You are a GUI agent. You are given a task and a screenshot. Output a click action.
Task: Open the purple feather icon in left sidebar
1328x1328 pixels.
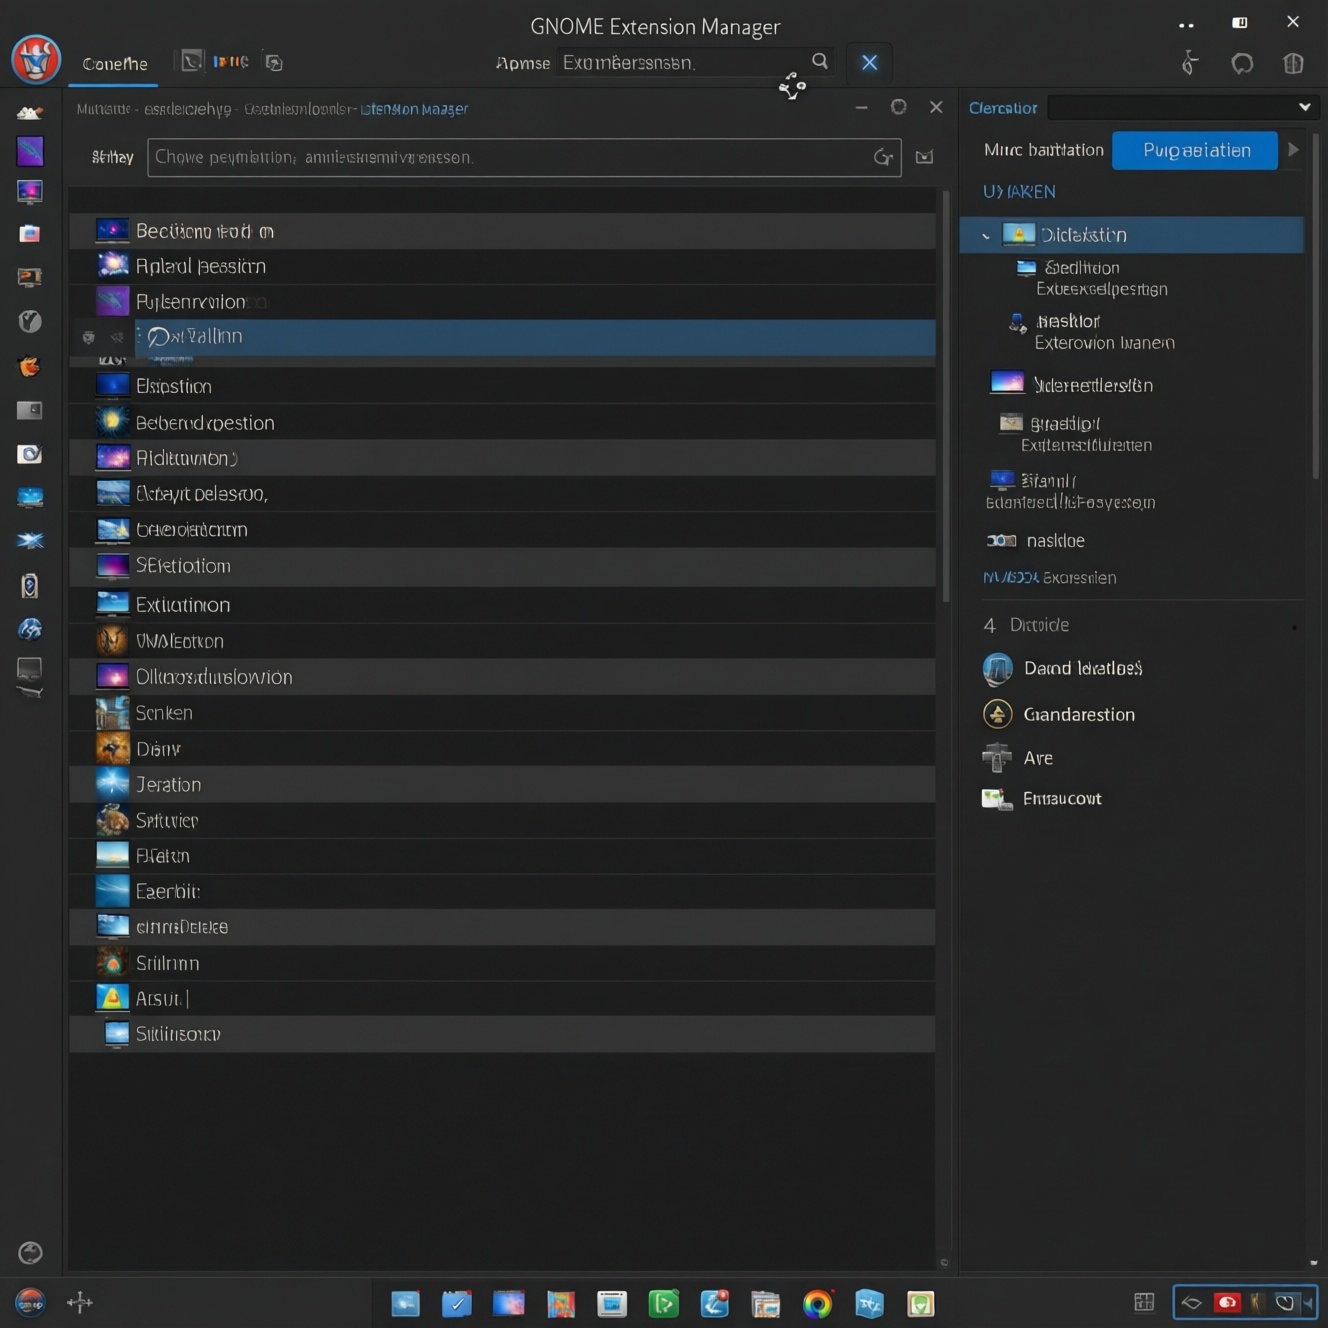(30, 151)
